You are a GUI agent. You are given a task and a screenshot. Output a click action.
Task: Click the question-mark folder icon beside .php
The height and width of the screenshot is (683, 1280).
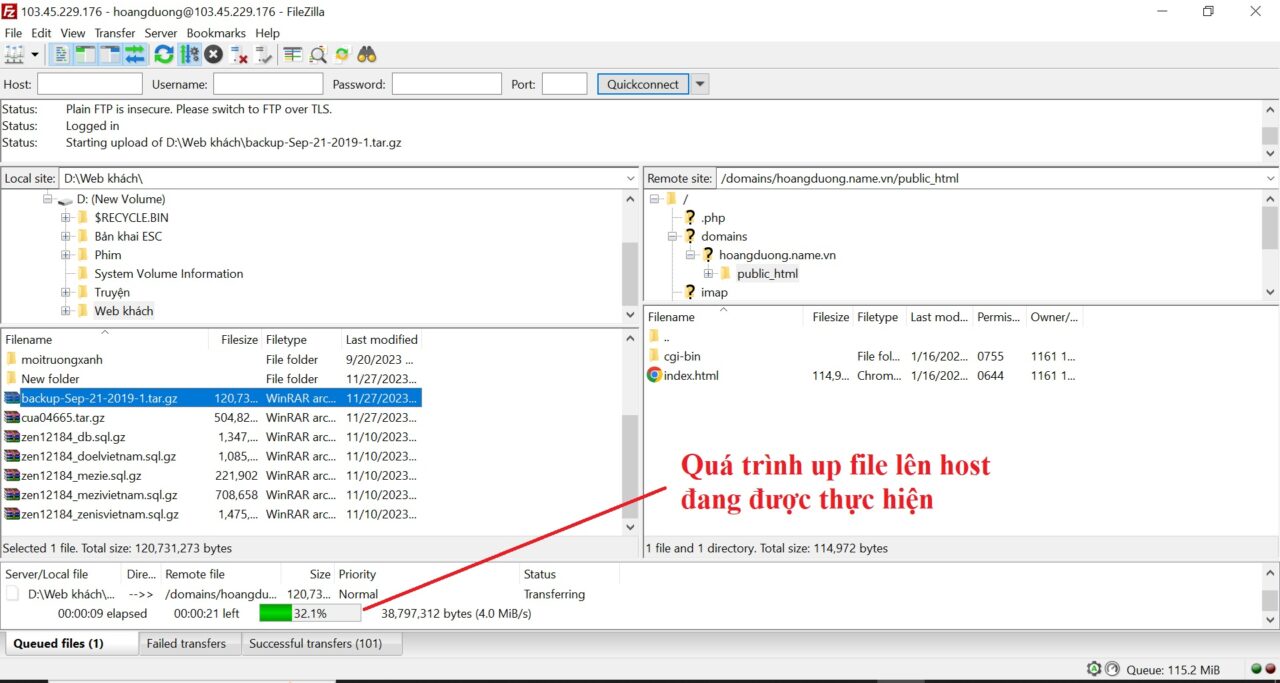[690, 217]
